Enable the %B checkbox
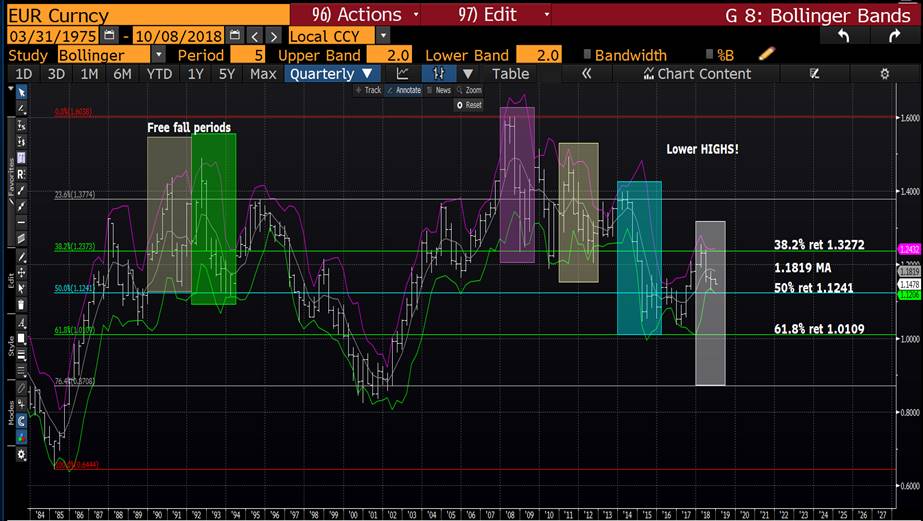 709,55
